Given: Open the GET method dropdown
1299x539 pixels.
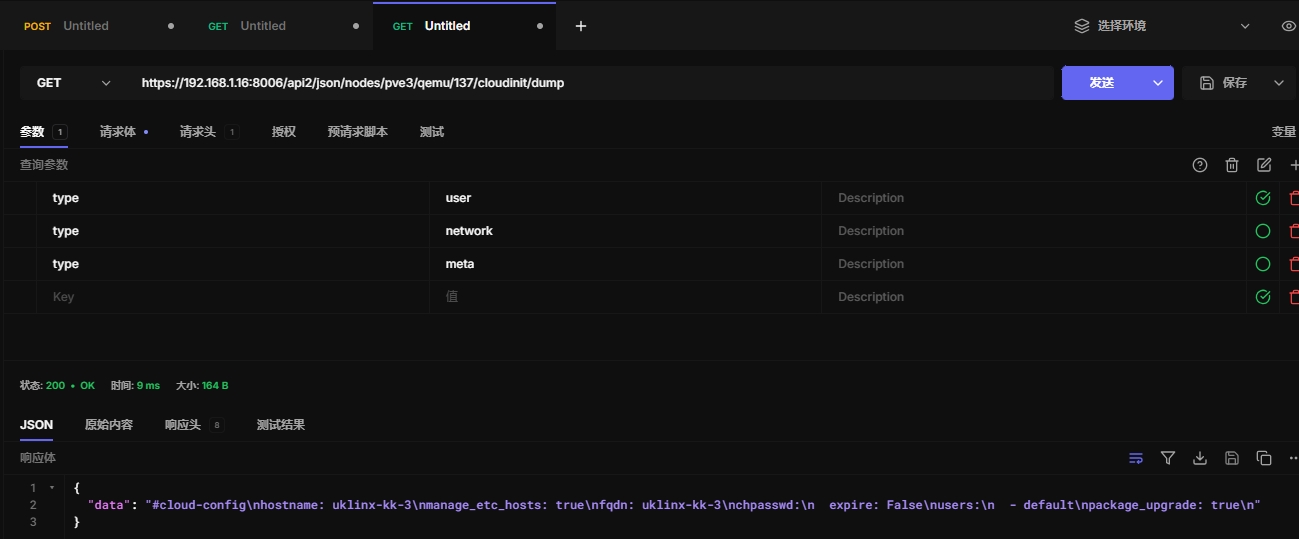Looking at the screenshot, I should (74, 83).
